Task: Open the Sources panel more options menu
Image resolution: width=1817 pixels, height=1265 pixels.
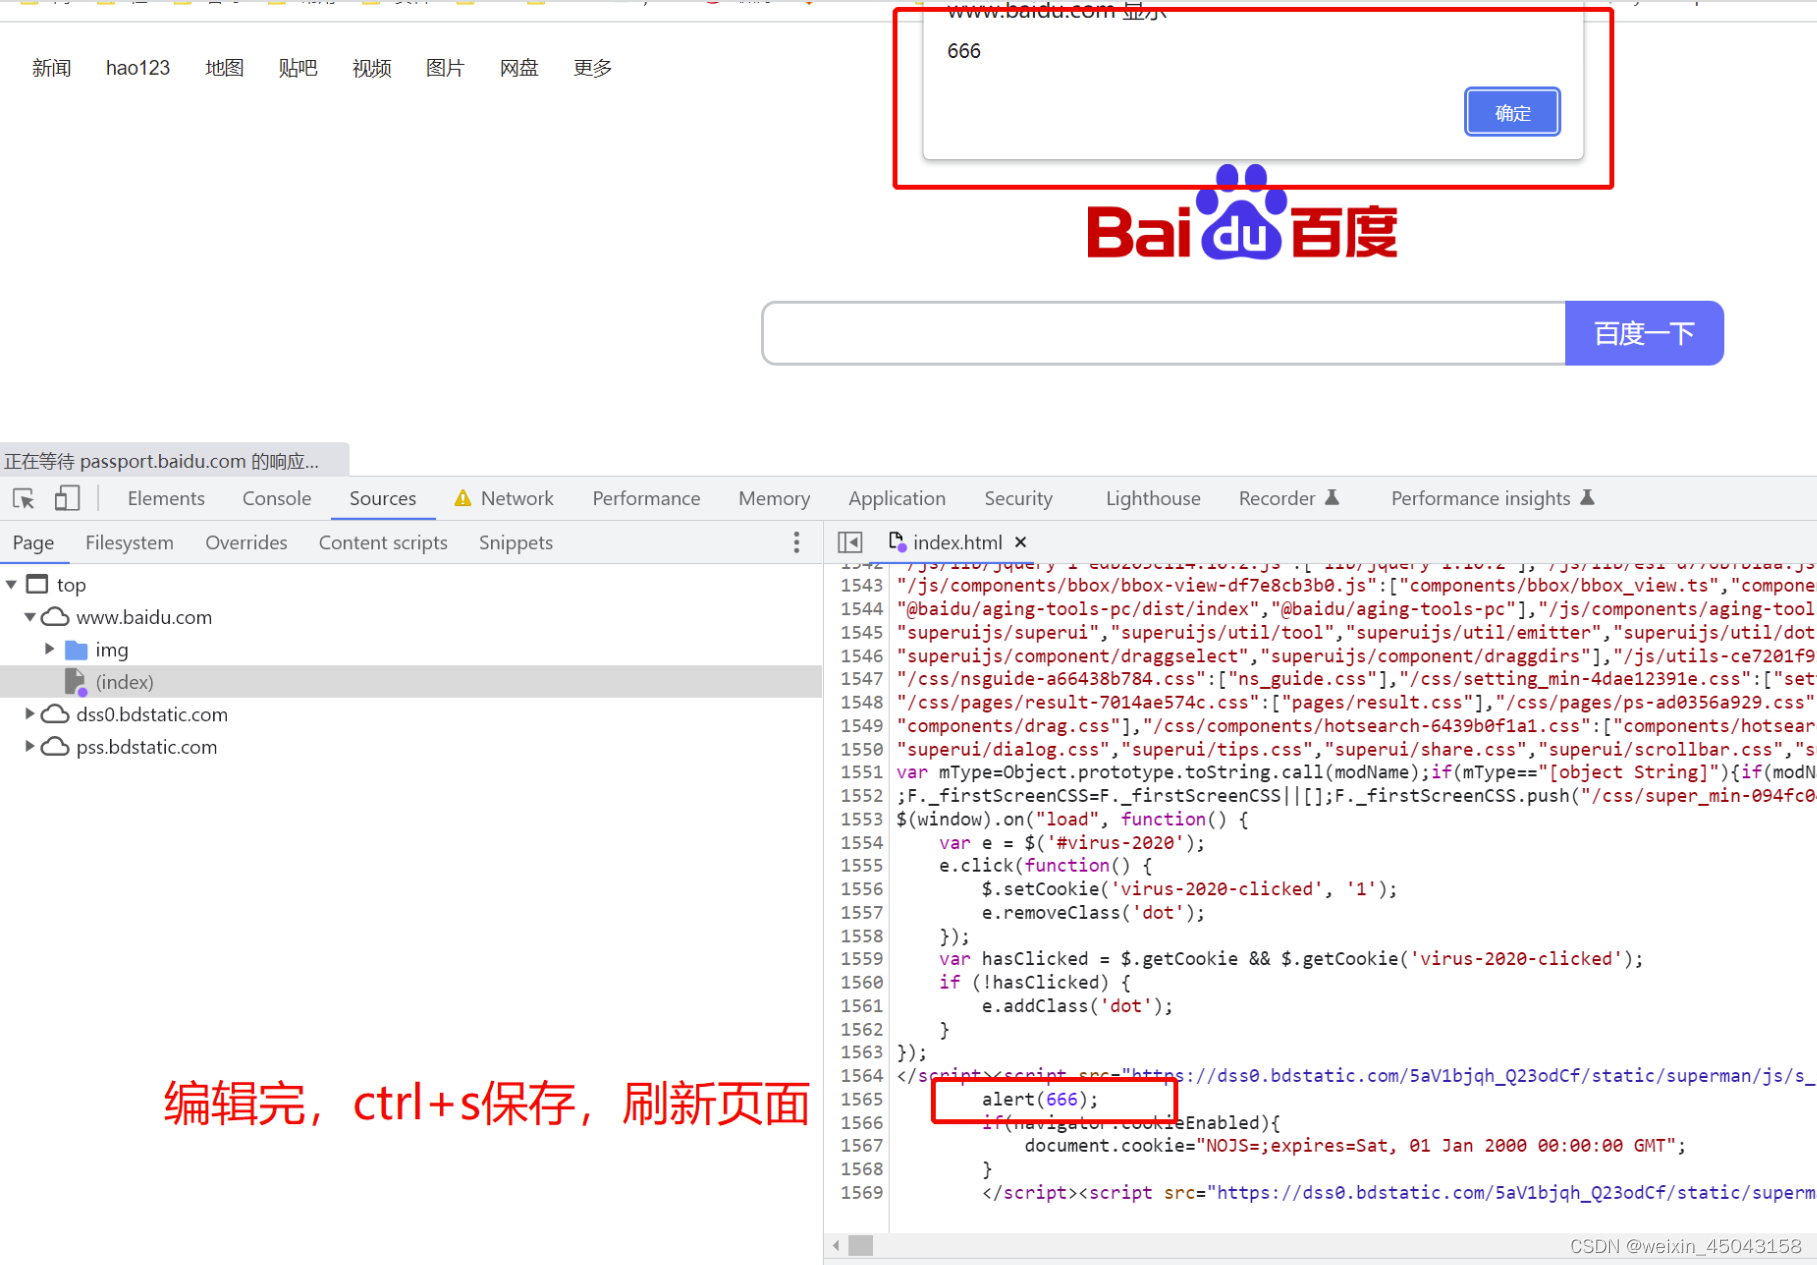Action: [796, 542]
